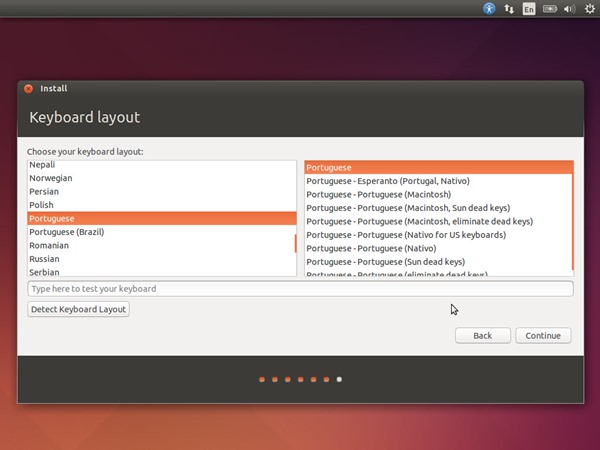
Task: Select Russian in the language list
Action: click(162, 259)
